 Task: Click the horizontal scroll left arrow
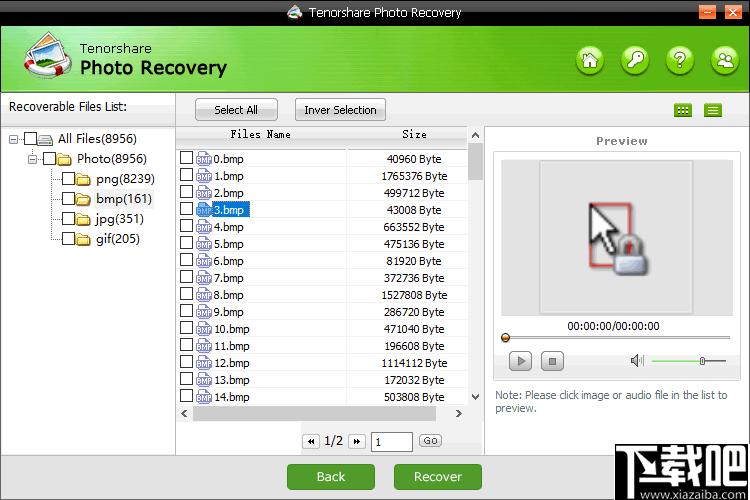[x=185, y=413]
